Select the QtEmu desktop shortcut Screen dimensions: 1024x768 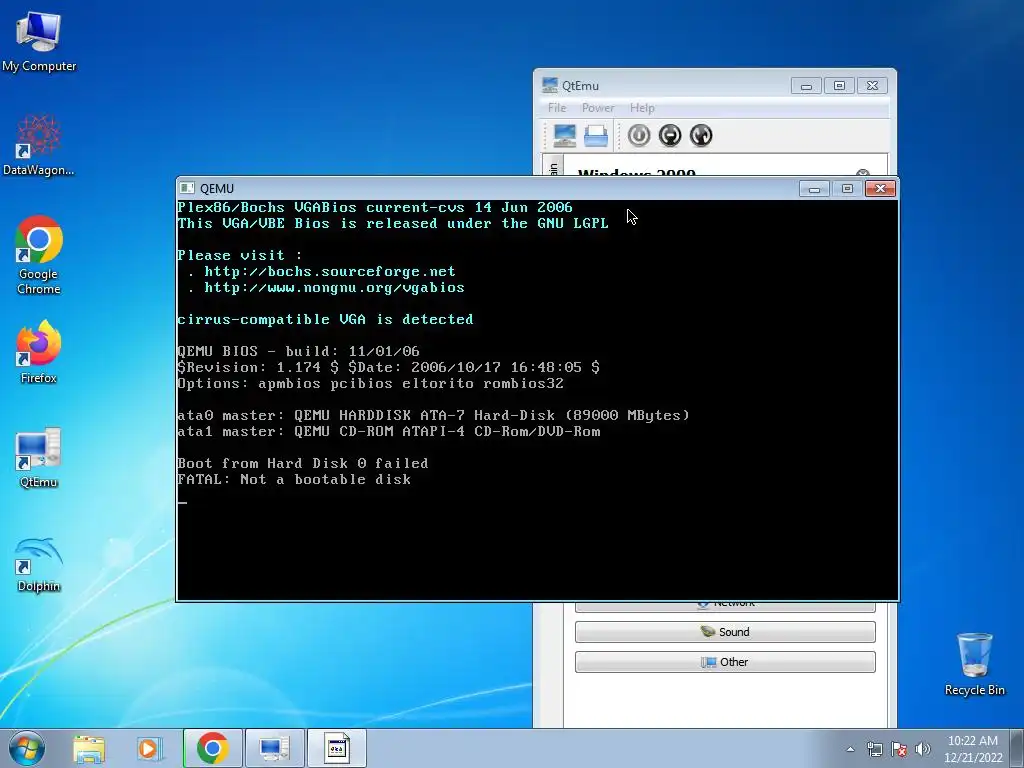tap(39, 457)
